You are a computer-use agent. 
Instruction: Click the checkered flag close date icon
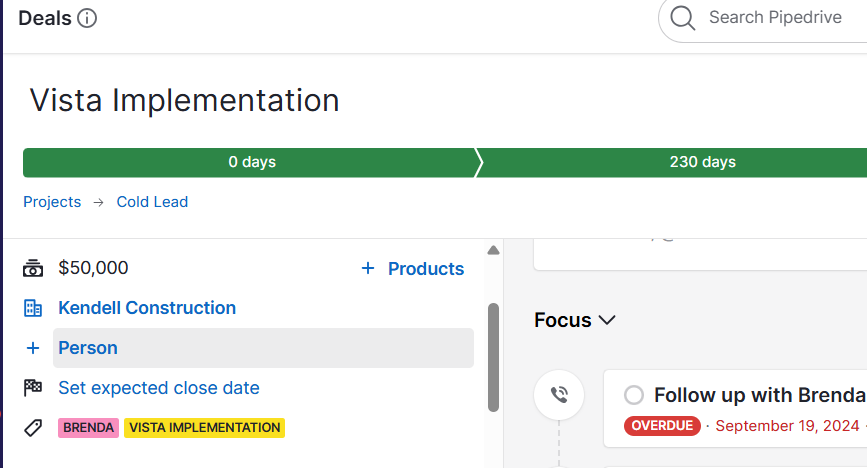pyautogui.click(x=33, y=388)
